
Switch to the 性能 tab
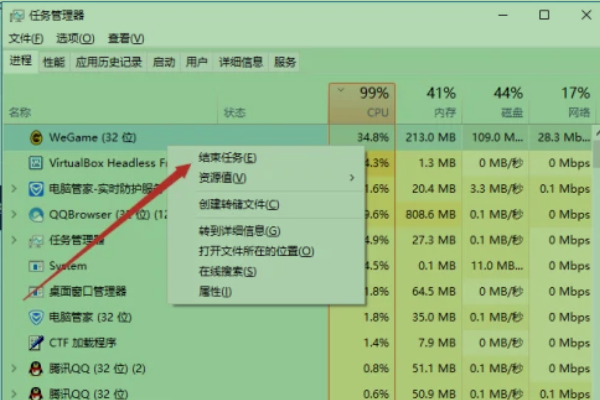pyautogui.click(x=54, y=62)
